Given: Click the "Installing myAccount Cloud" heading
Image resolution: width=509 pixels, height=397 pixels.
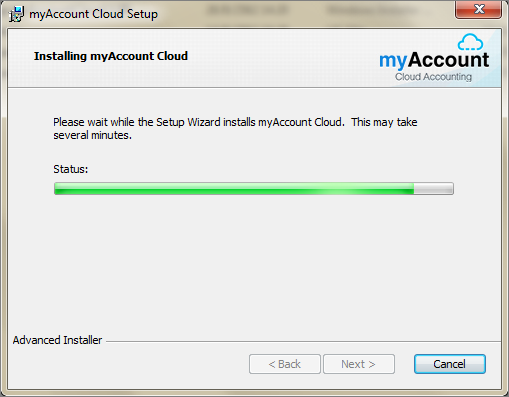Looking at the screenshot, I should click(111, 56).
